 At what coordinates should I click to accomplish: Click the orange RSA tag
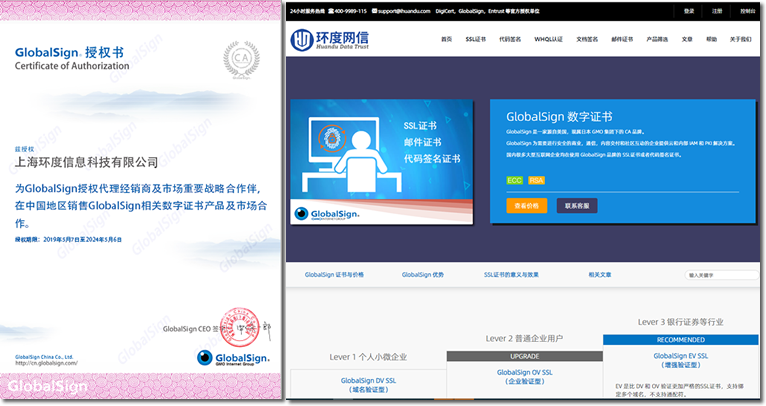(x=536, y=180)
